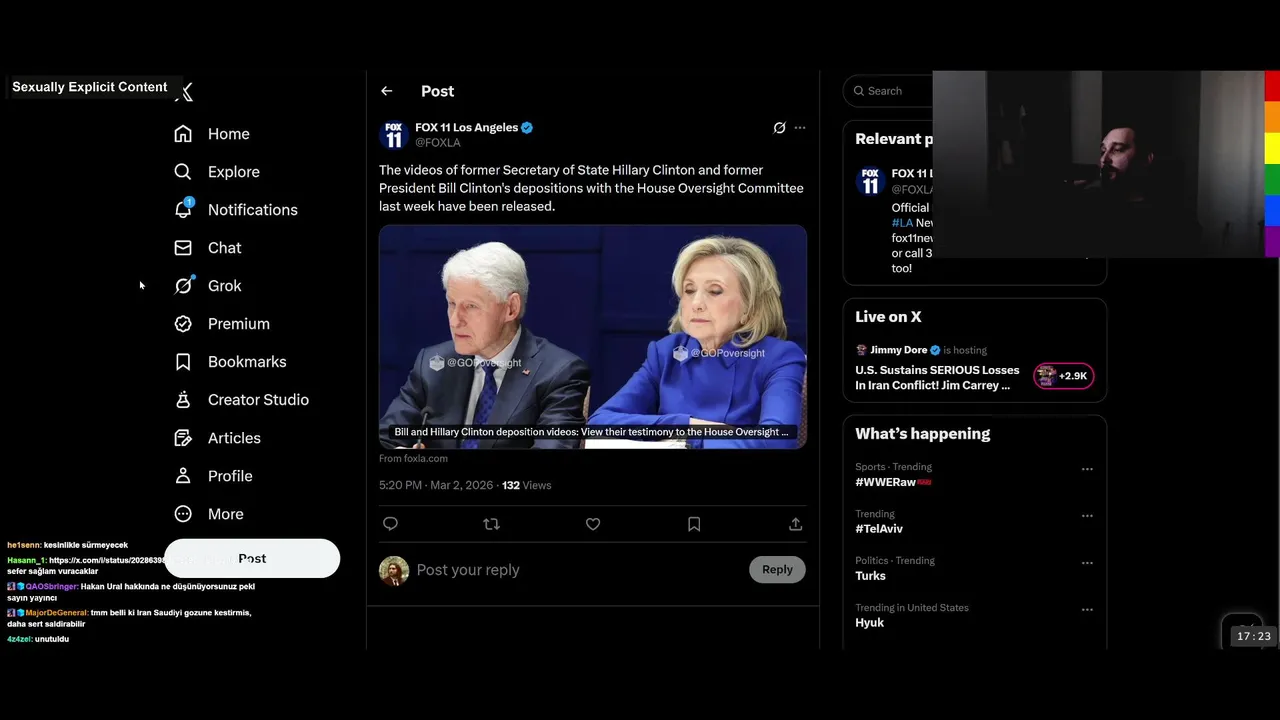Open the Clinton deposition video thumbnail
Viewport: 1280px width, 720px height.
(x=593, y=337)
